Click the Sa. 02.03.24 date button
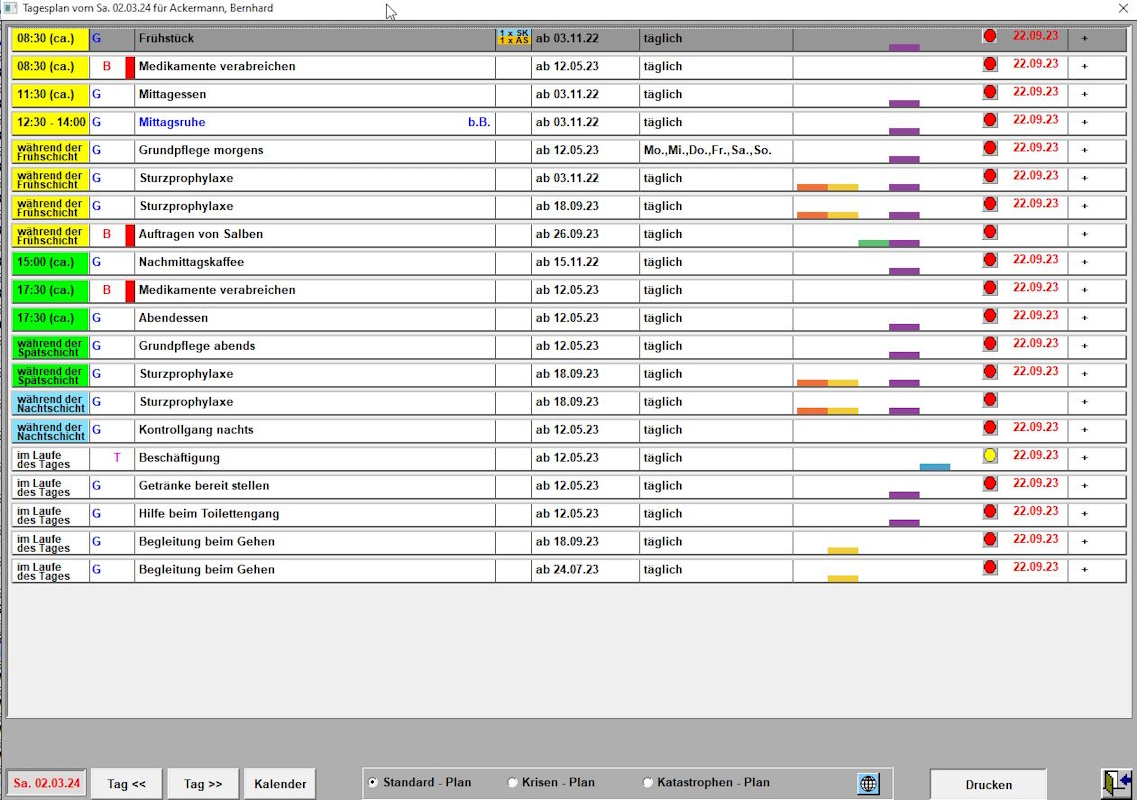 tap(46, 784)
